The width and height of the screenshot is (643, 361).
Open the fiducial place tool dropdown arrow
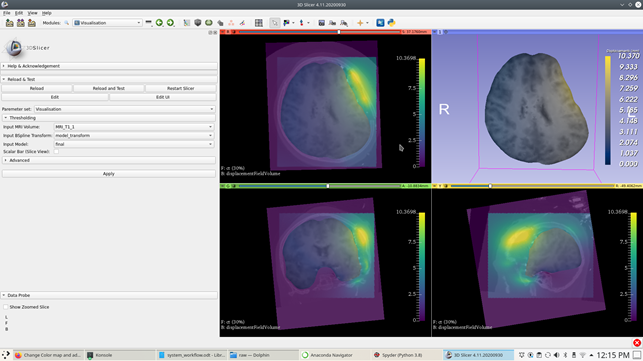pos(308,23)
